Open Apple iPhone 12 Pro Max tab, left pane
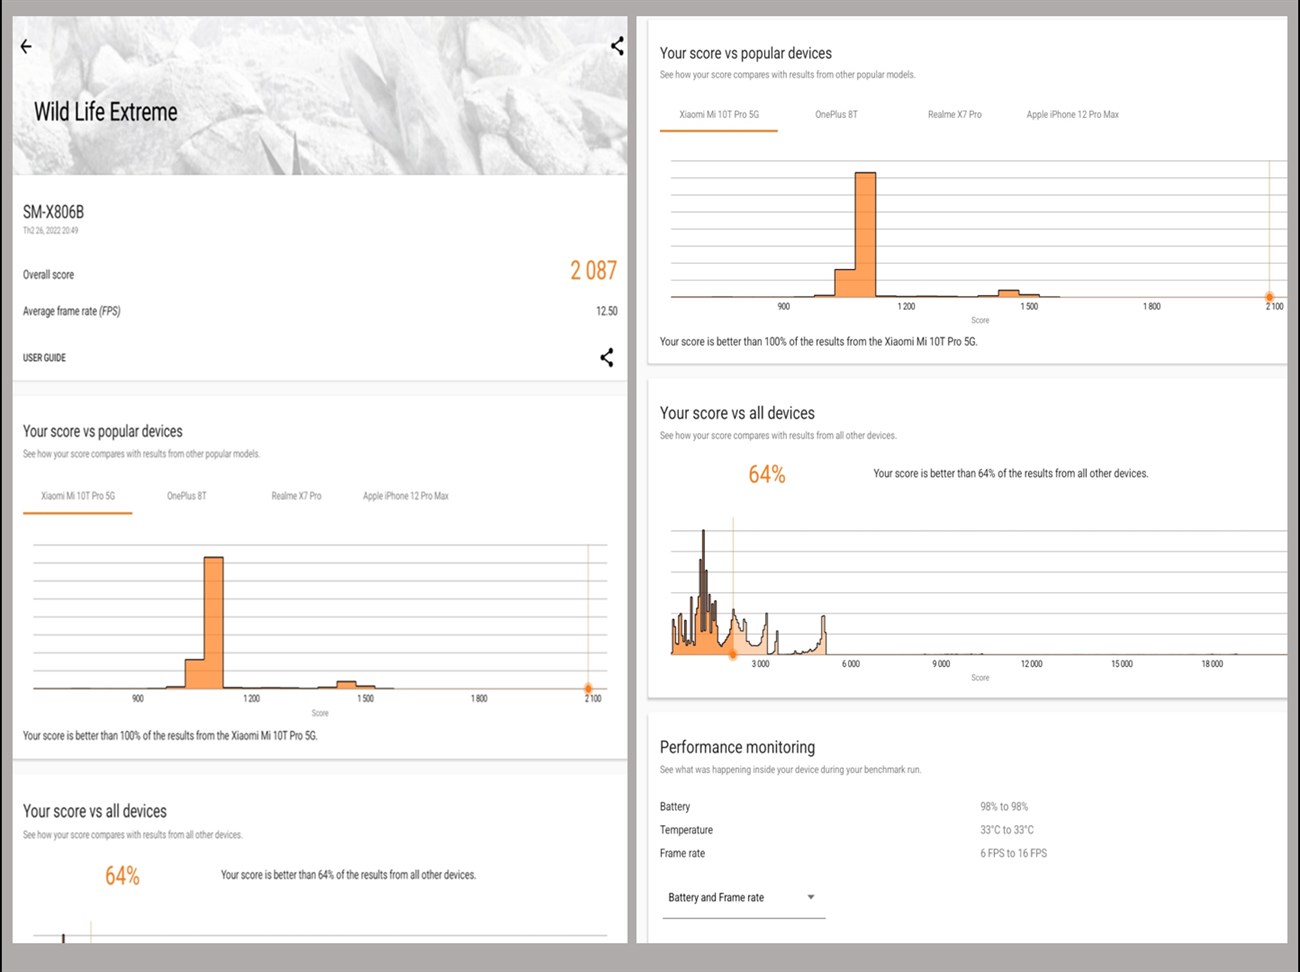Viewport: 1300px width, 972px height. click(405, 496)
